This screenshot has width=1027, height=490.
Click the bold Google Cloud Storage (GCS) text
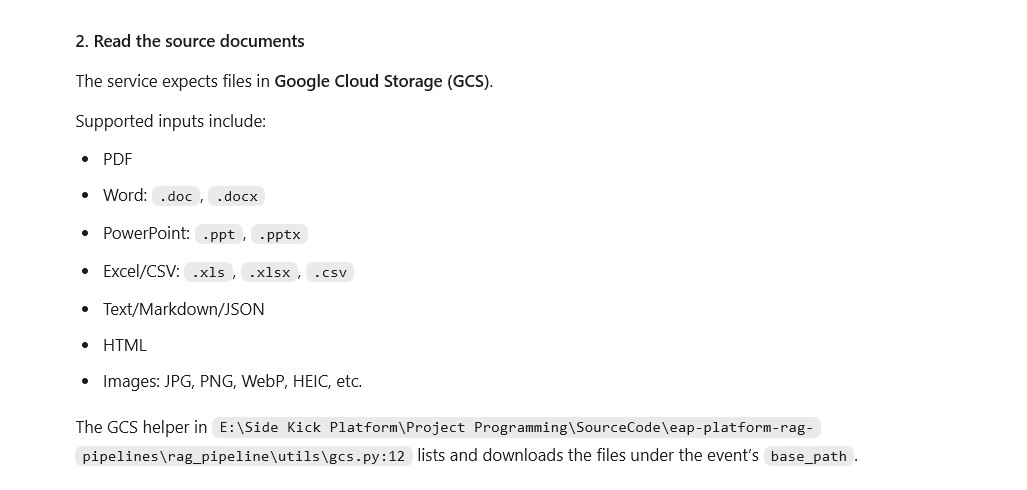(x=382, y=81)
